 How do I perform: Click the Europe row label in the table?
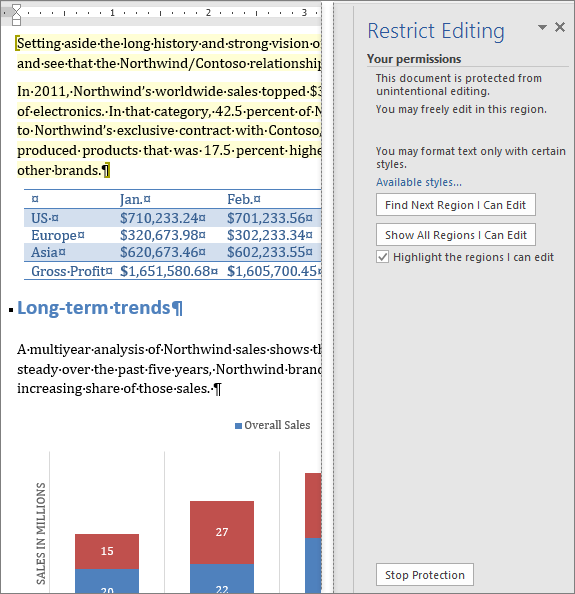point(58,235)
